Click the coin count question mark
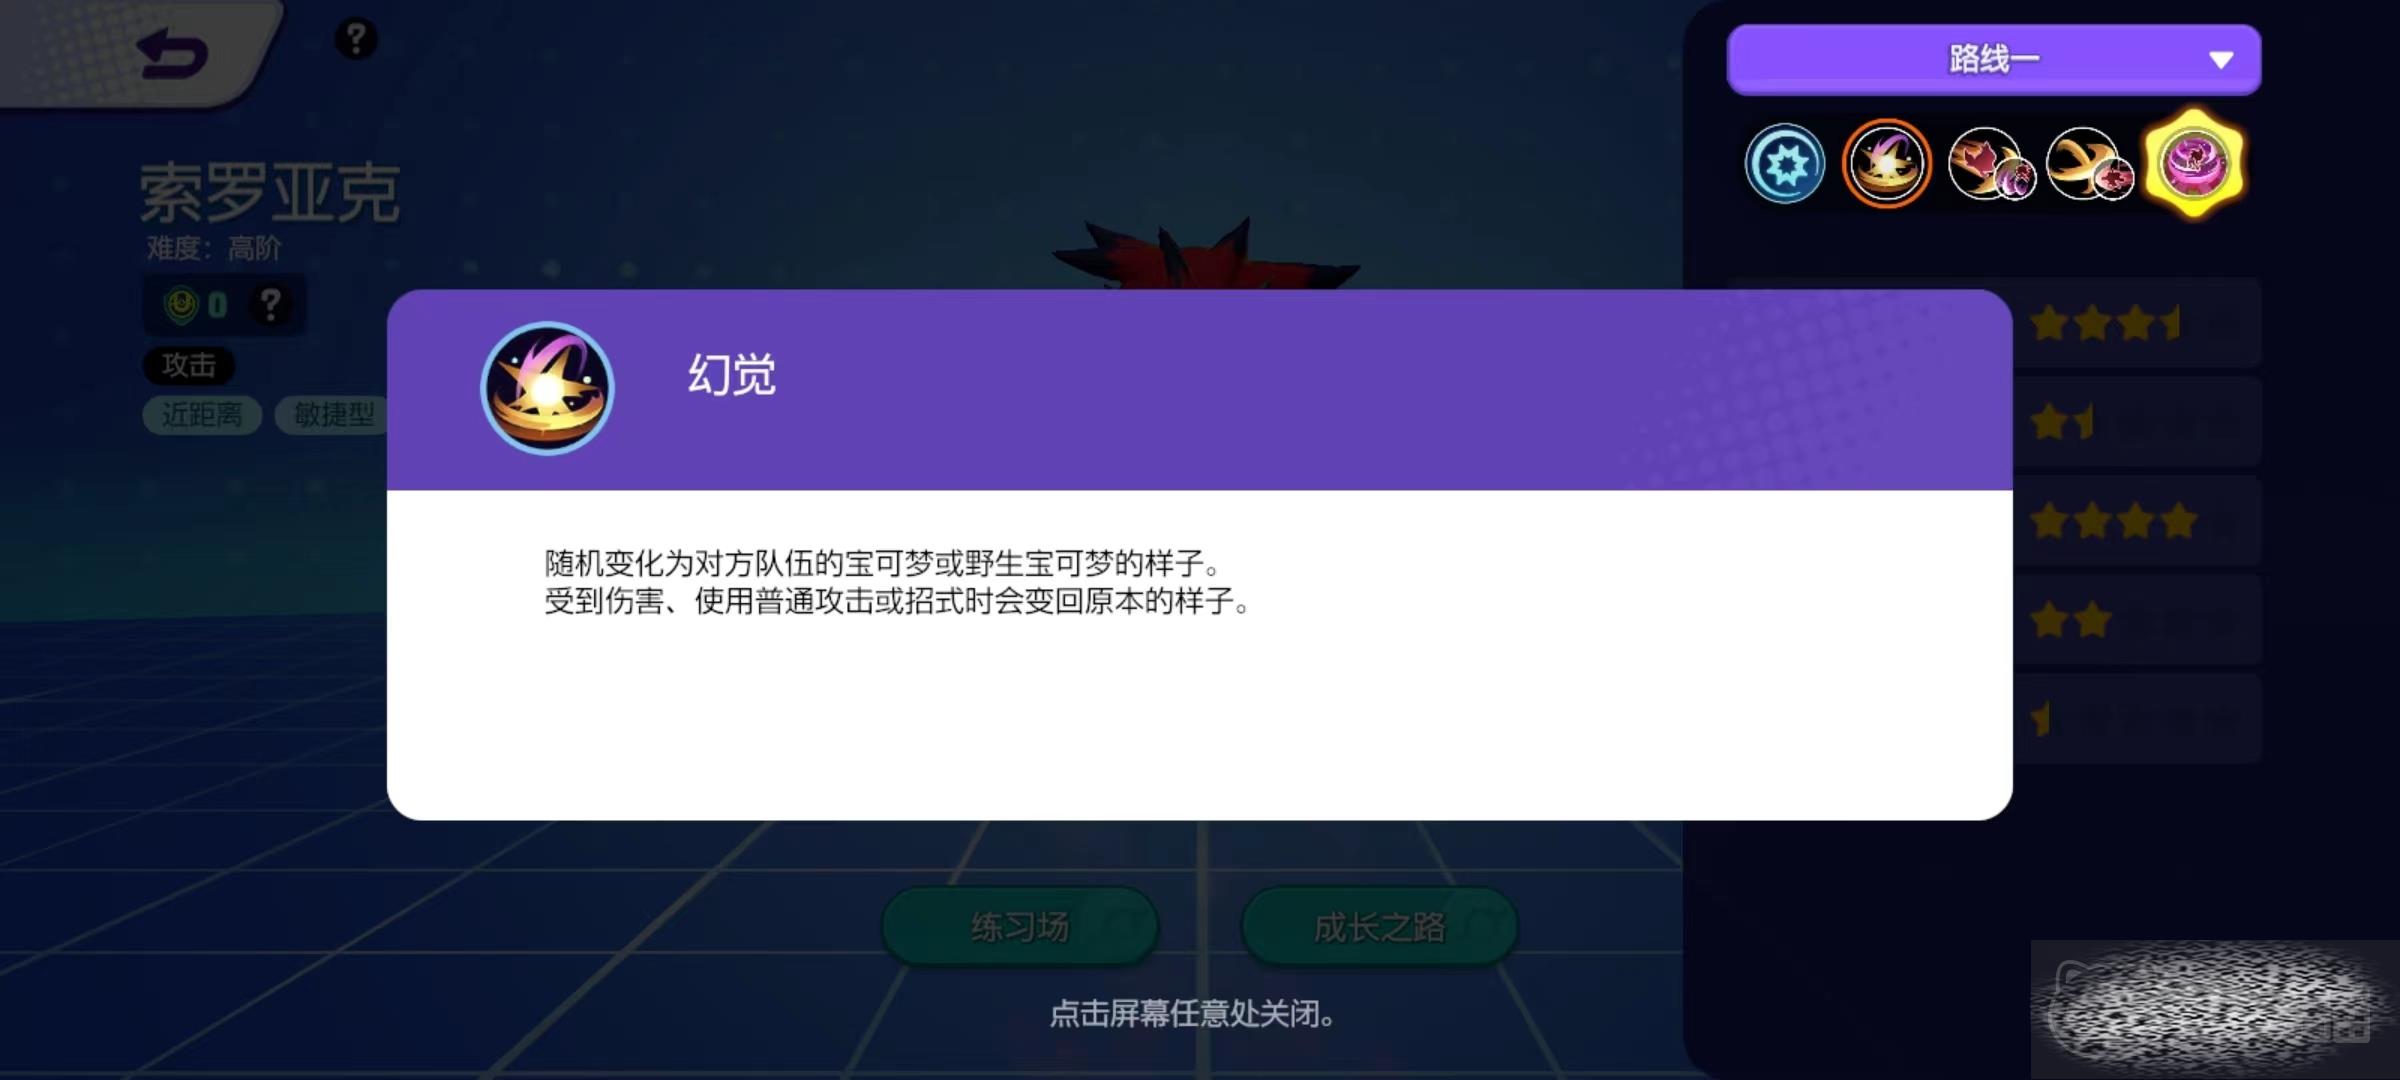 (270, 304)
